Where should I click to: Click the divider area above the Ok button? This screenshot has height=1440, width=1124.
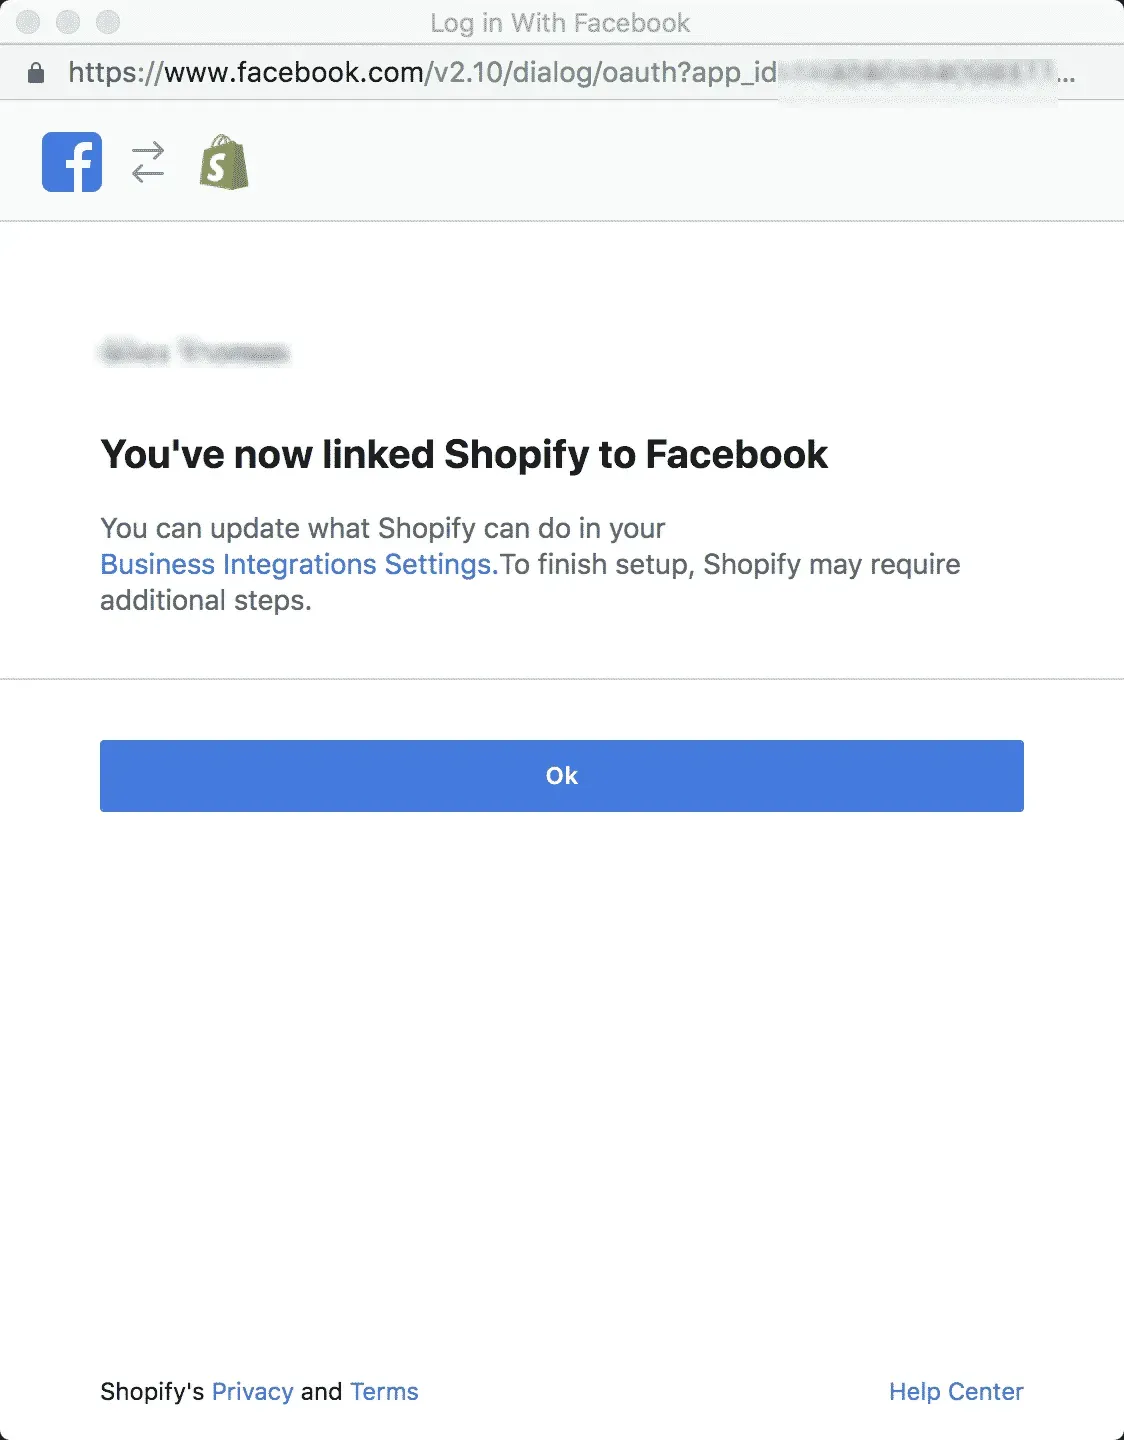(x=561, y=683)
